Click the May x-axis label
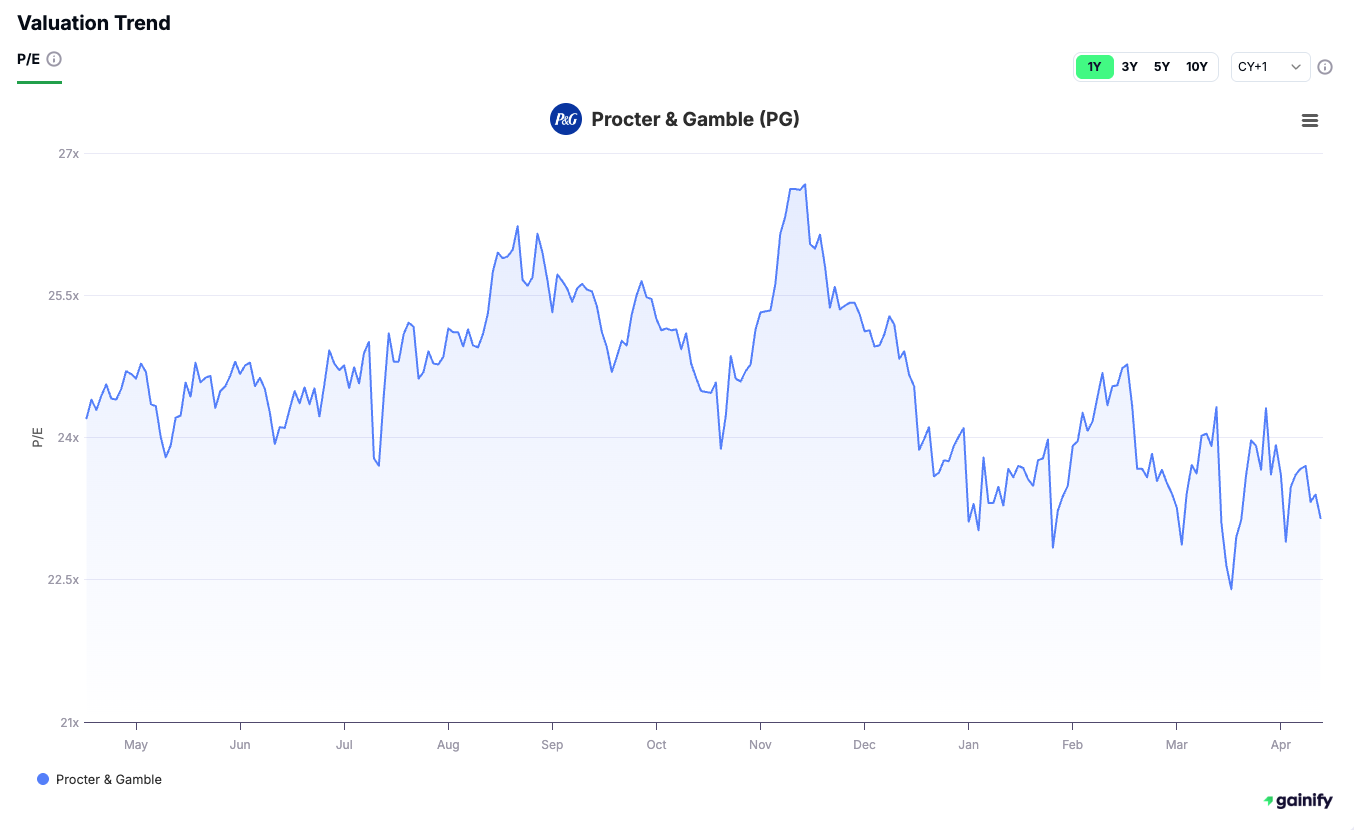This screenshot has width=1354, height=830. coord(136,744)
